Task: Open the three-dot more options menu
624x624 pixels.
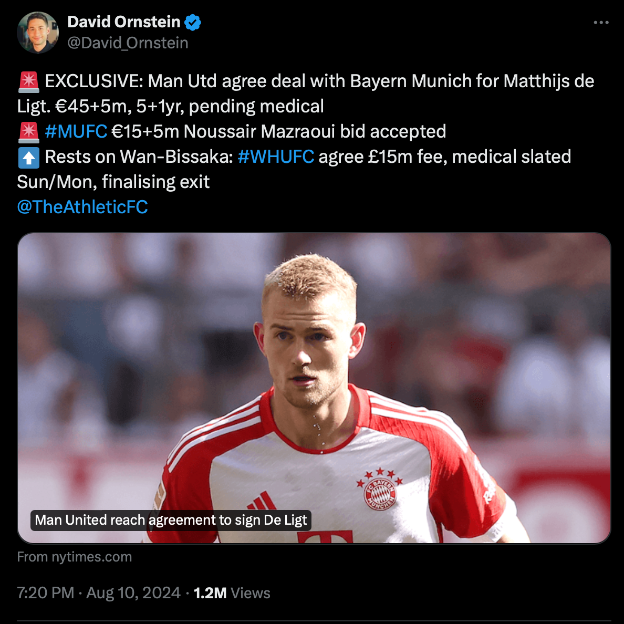Action: 601,23
